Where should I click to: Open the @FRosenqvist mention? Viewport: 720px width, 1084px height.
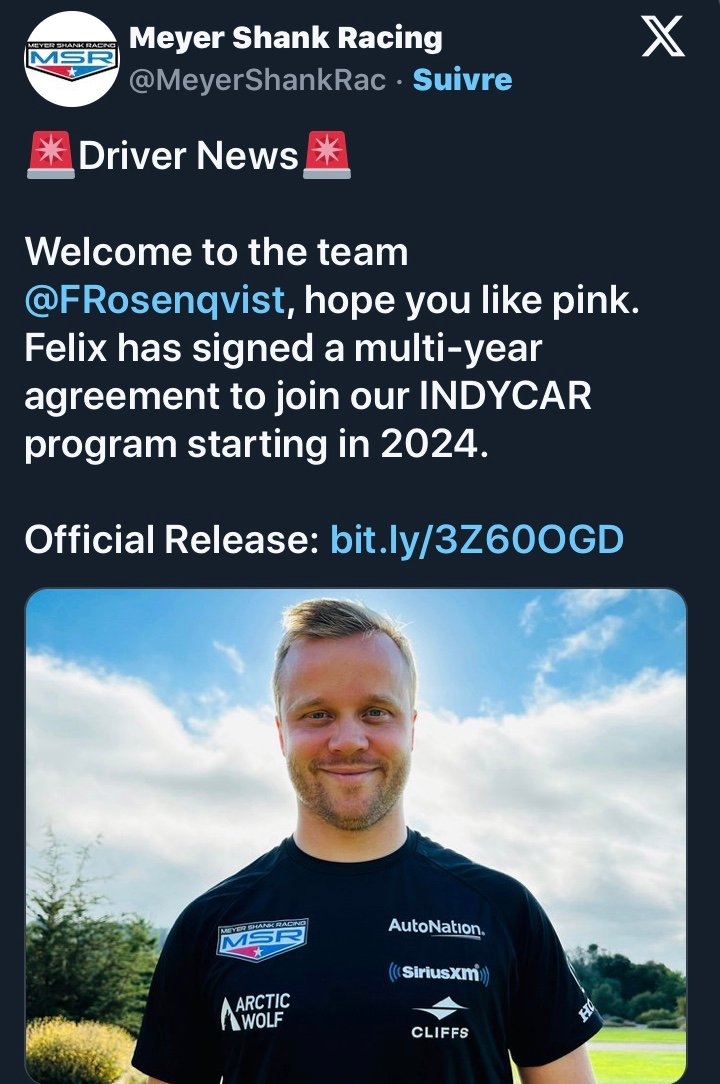point(155,300)
